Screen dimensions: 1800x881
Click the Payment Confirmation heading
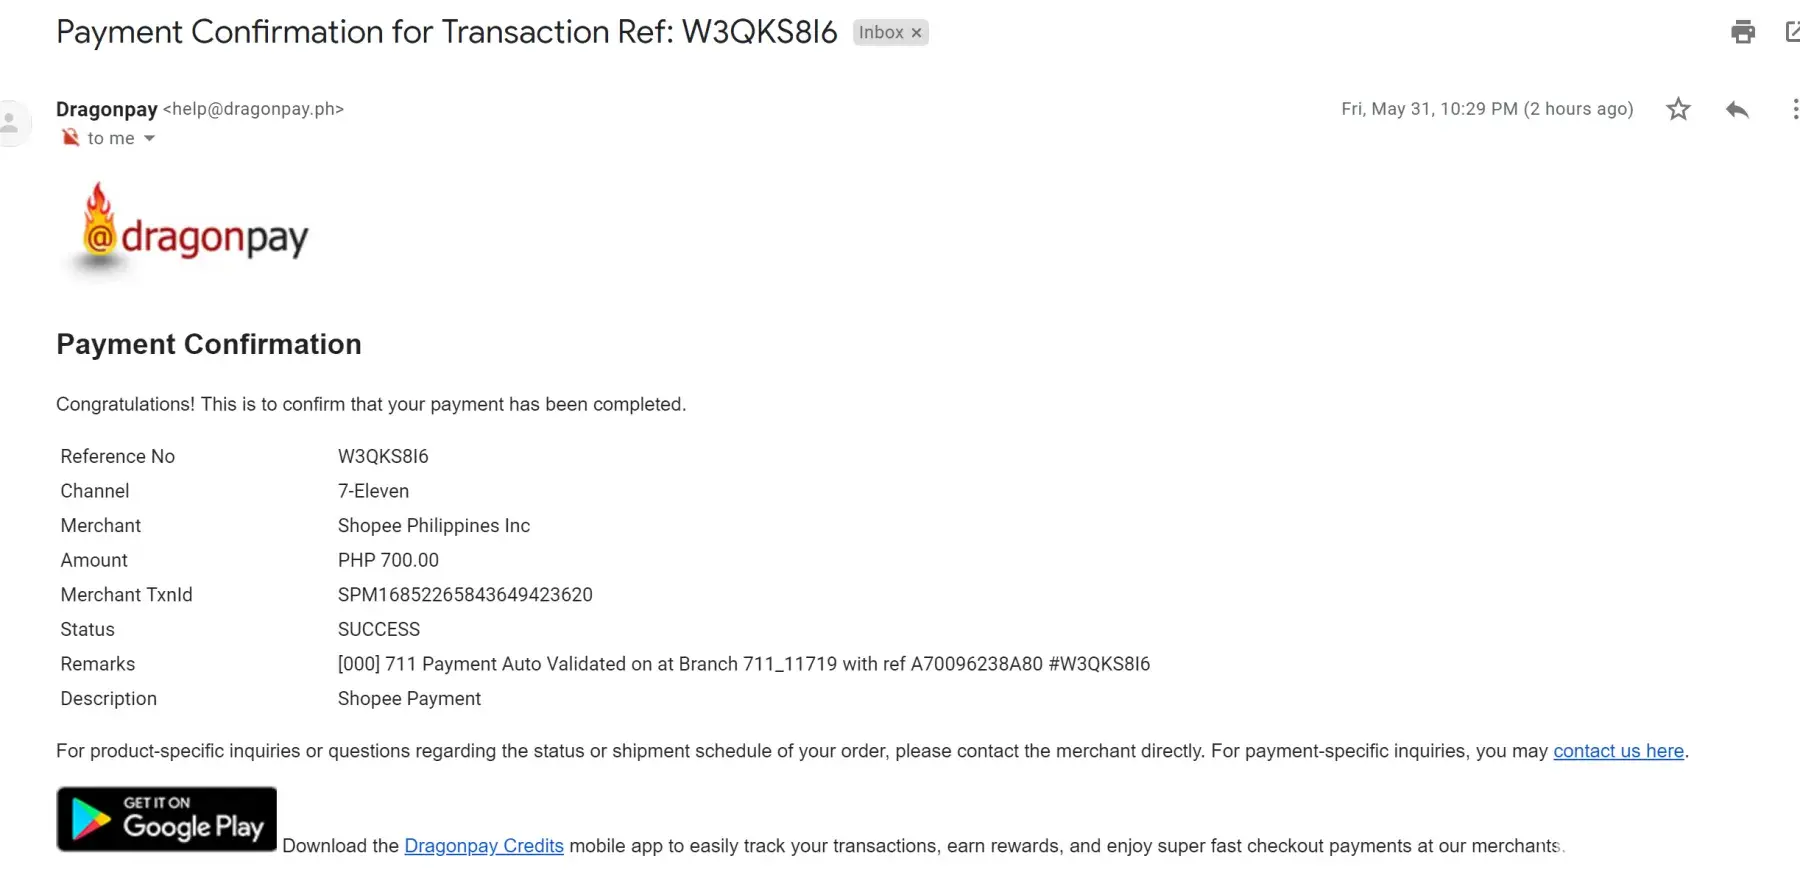(209, 344)
